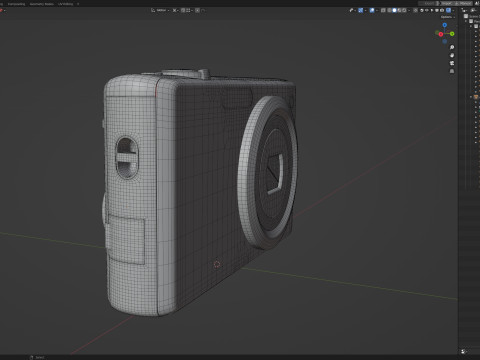Add a new workspace with the plus tab
This screenshot has width=480, height=360.
(x=78, y=4)
